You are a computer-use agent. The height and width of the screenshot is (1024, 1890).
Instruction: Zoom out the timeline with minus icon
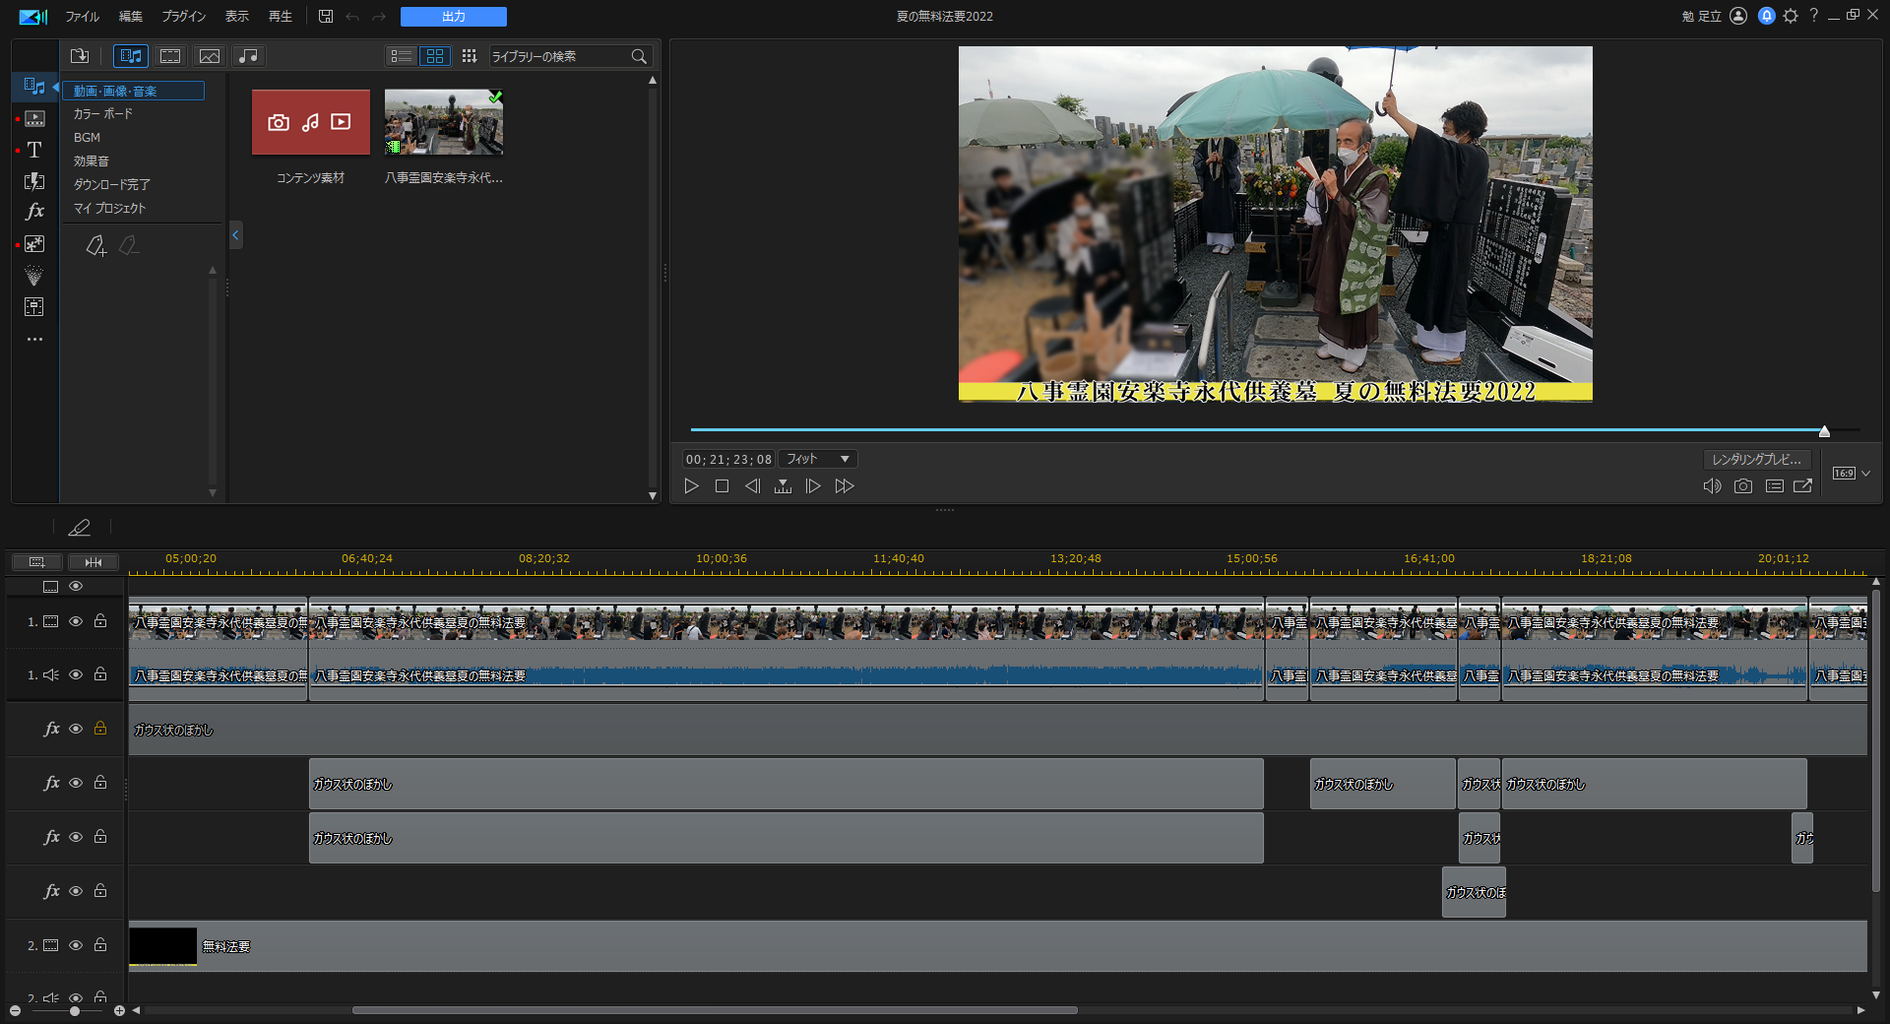15,1011
